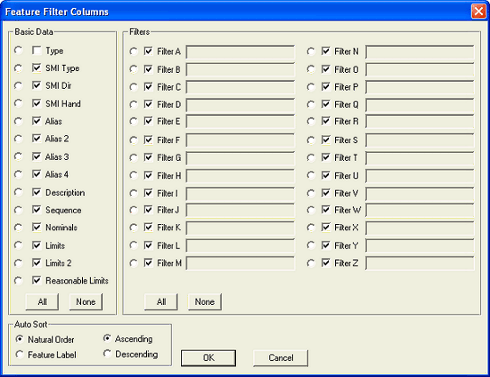Toggle the Limits checkbox

point(36,245)
